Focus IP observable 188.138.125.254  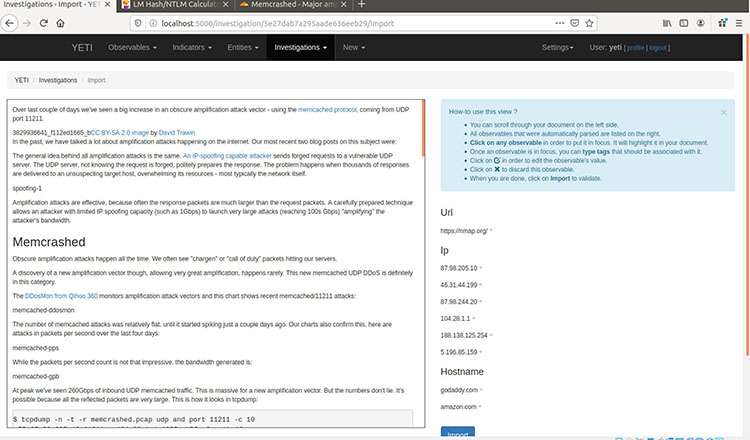[464, 335]
